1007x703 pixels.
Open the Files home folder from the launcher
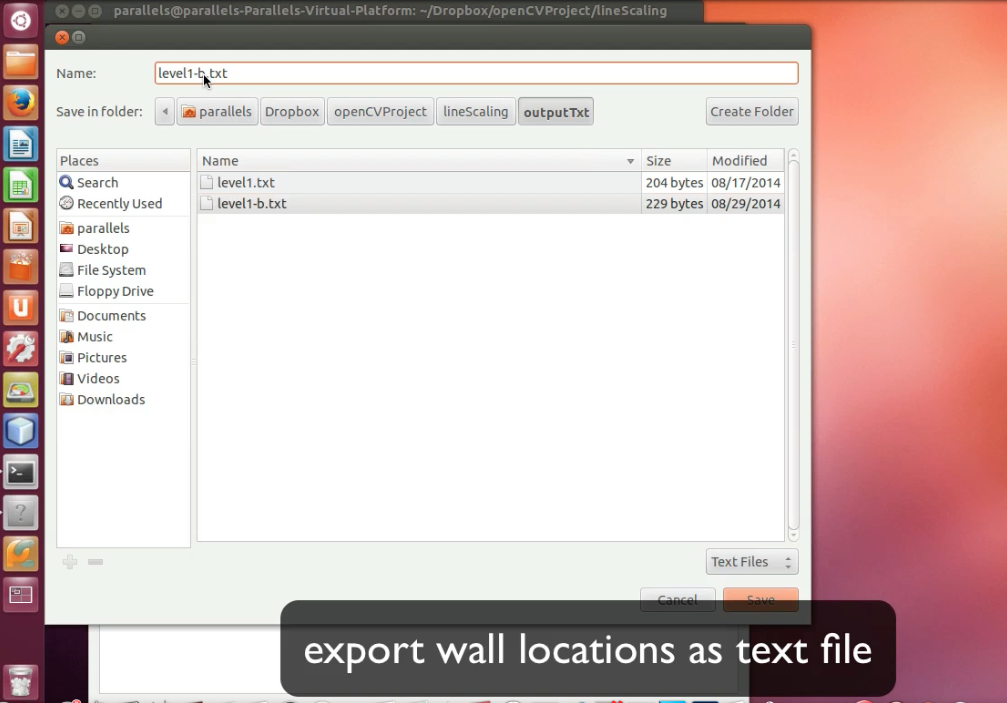point(20,62)
